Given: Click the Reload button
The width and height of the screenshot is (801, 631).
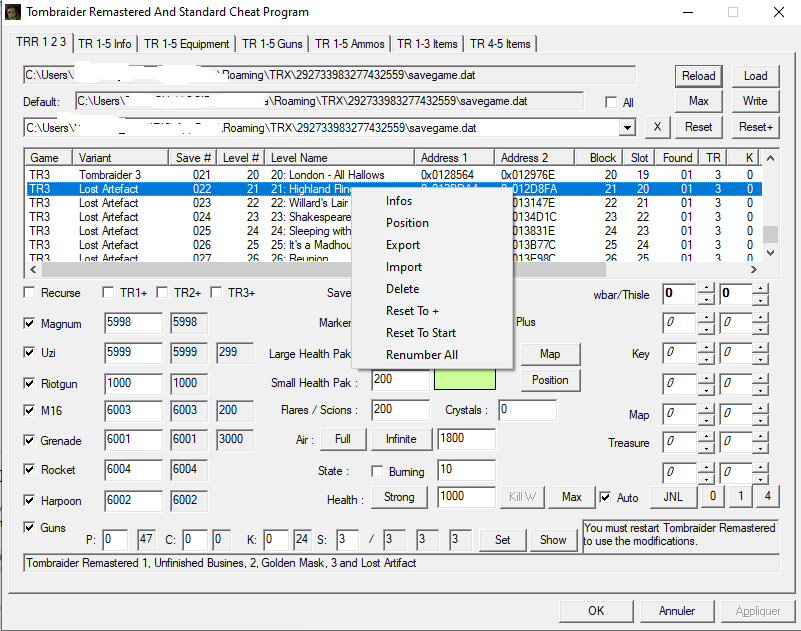Looking at the screenshot, I should coord(698,76).
